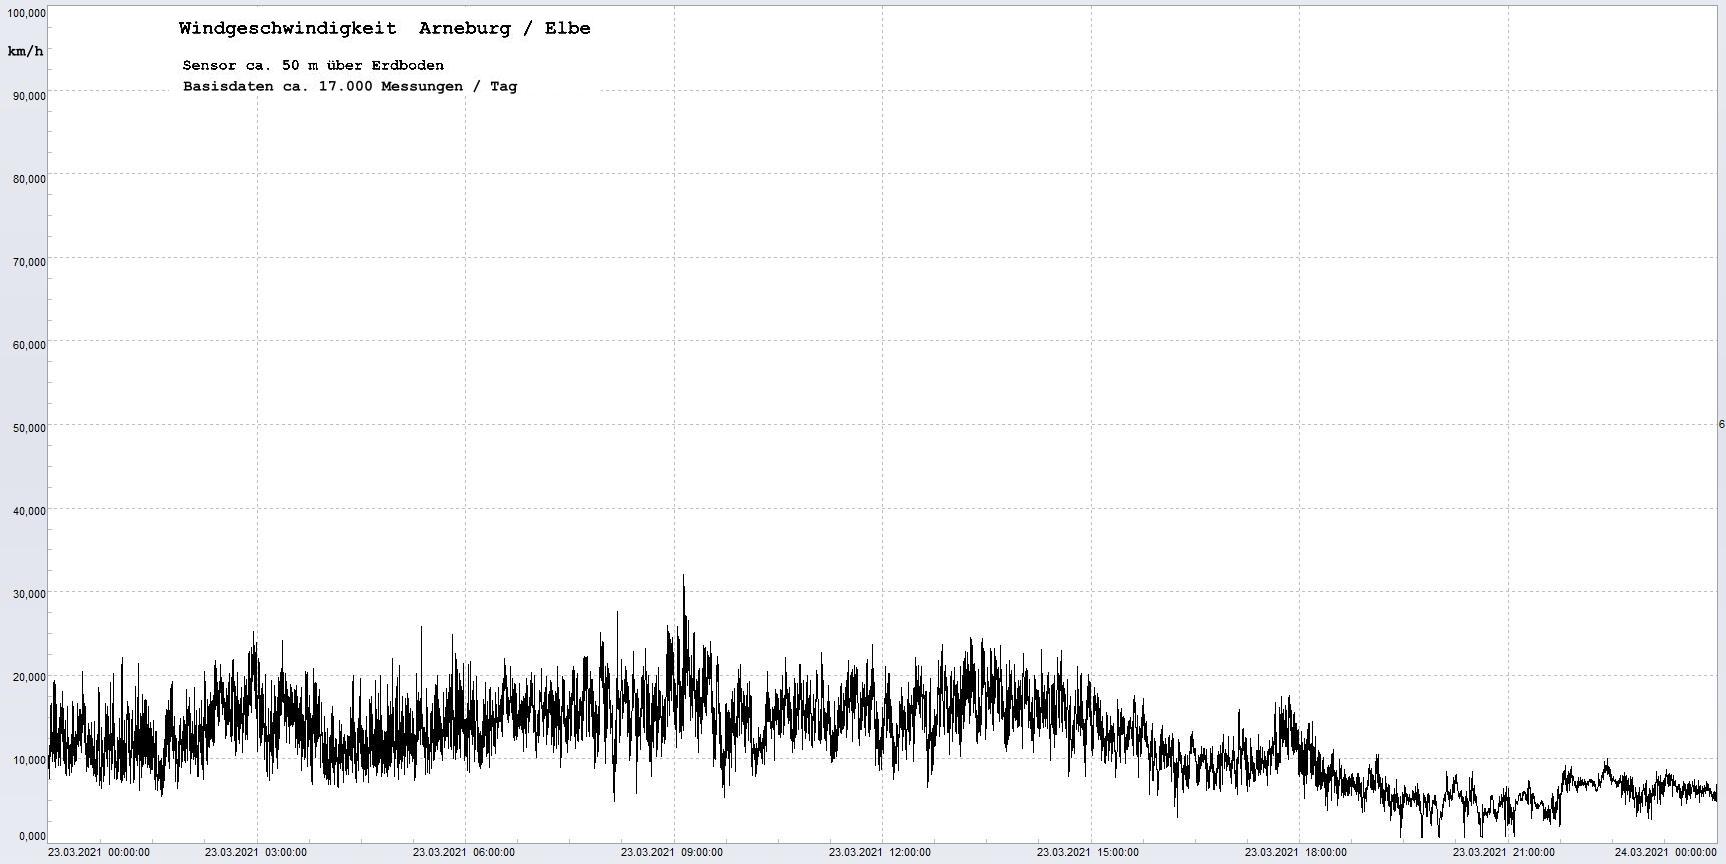Select the 23.03.2021 03:00:00 time label
Viewport: 1726px width, 864px height.
[x=256, y=852]
